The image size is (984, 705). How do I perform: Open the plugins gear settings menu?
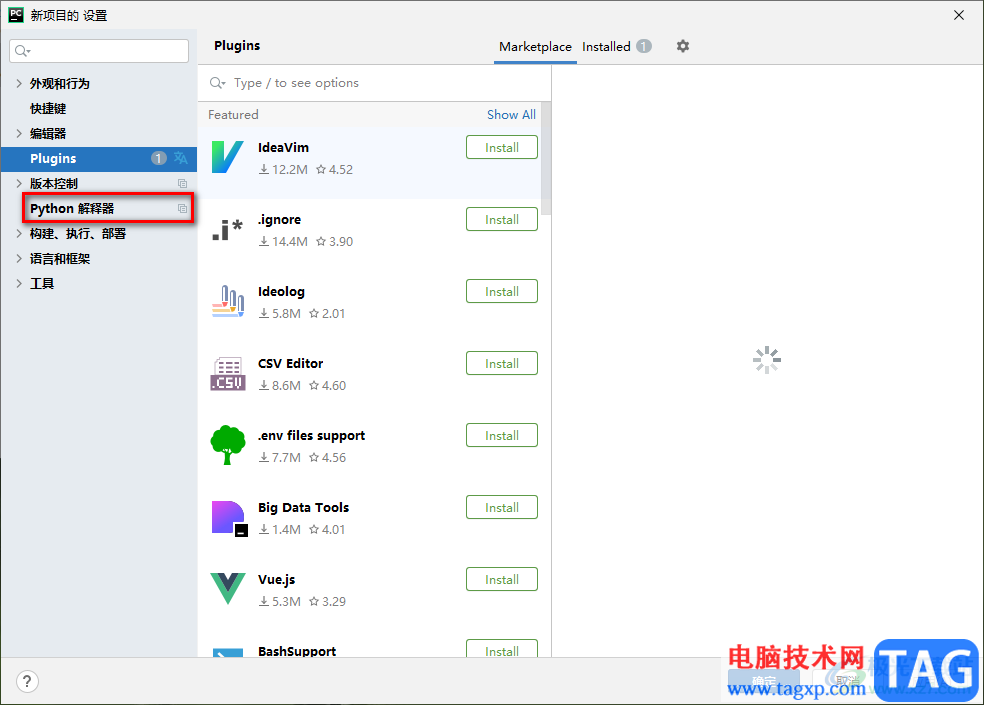683,46
